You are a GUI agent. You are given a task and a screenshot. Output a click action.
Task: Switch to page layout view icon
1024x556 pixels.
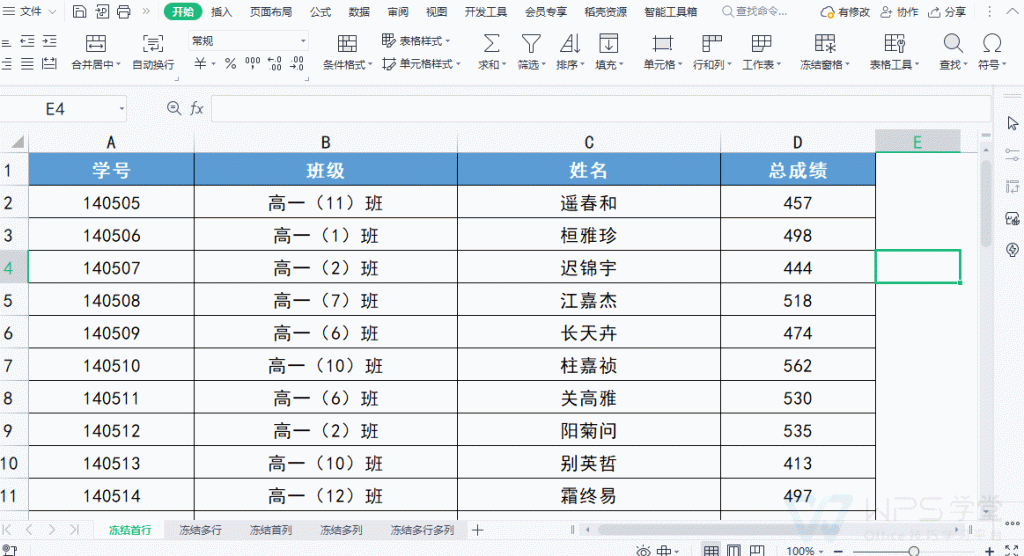734,551
